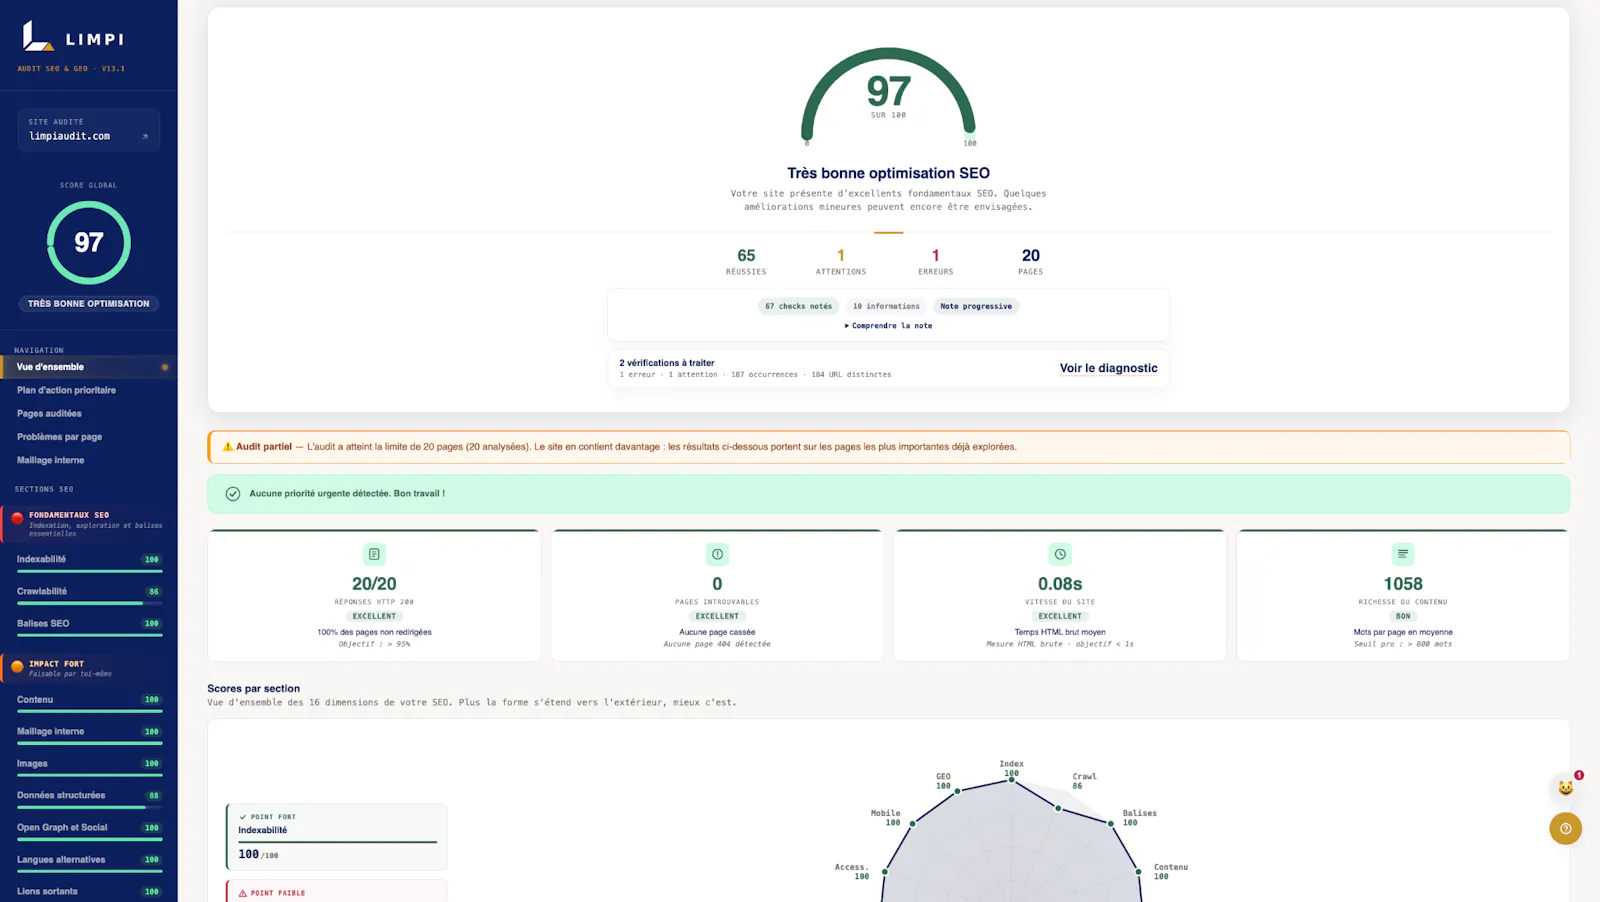Image resolution: width=1600 pixels, height=902 pixels.
Task: Click Excellent badge under 0.08s
Action: point(1060,616)
